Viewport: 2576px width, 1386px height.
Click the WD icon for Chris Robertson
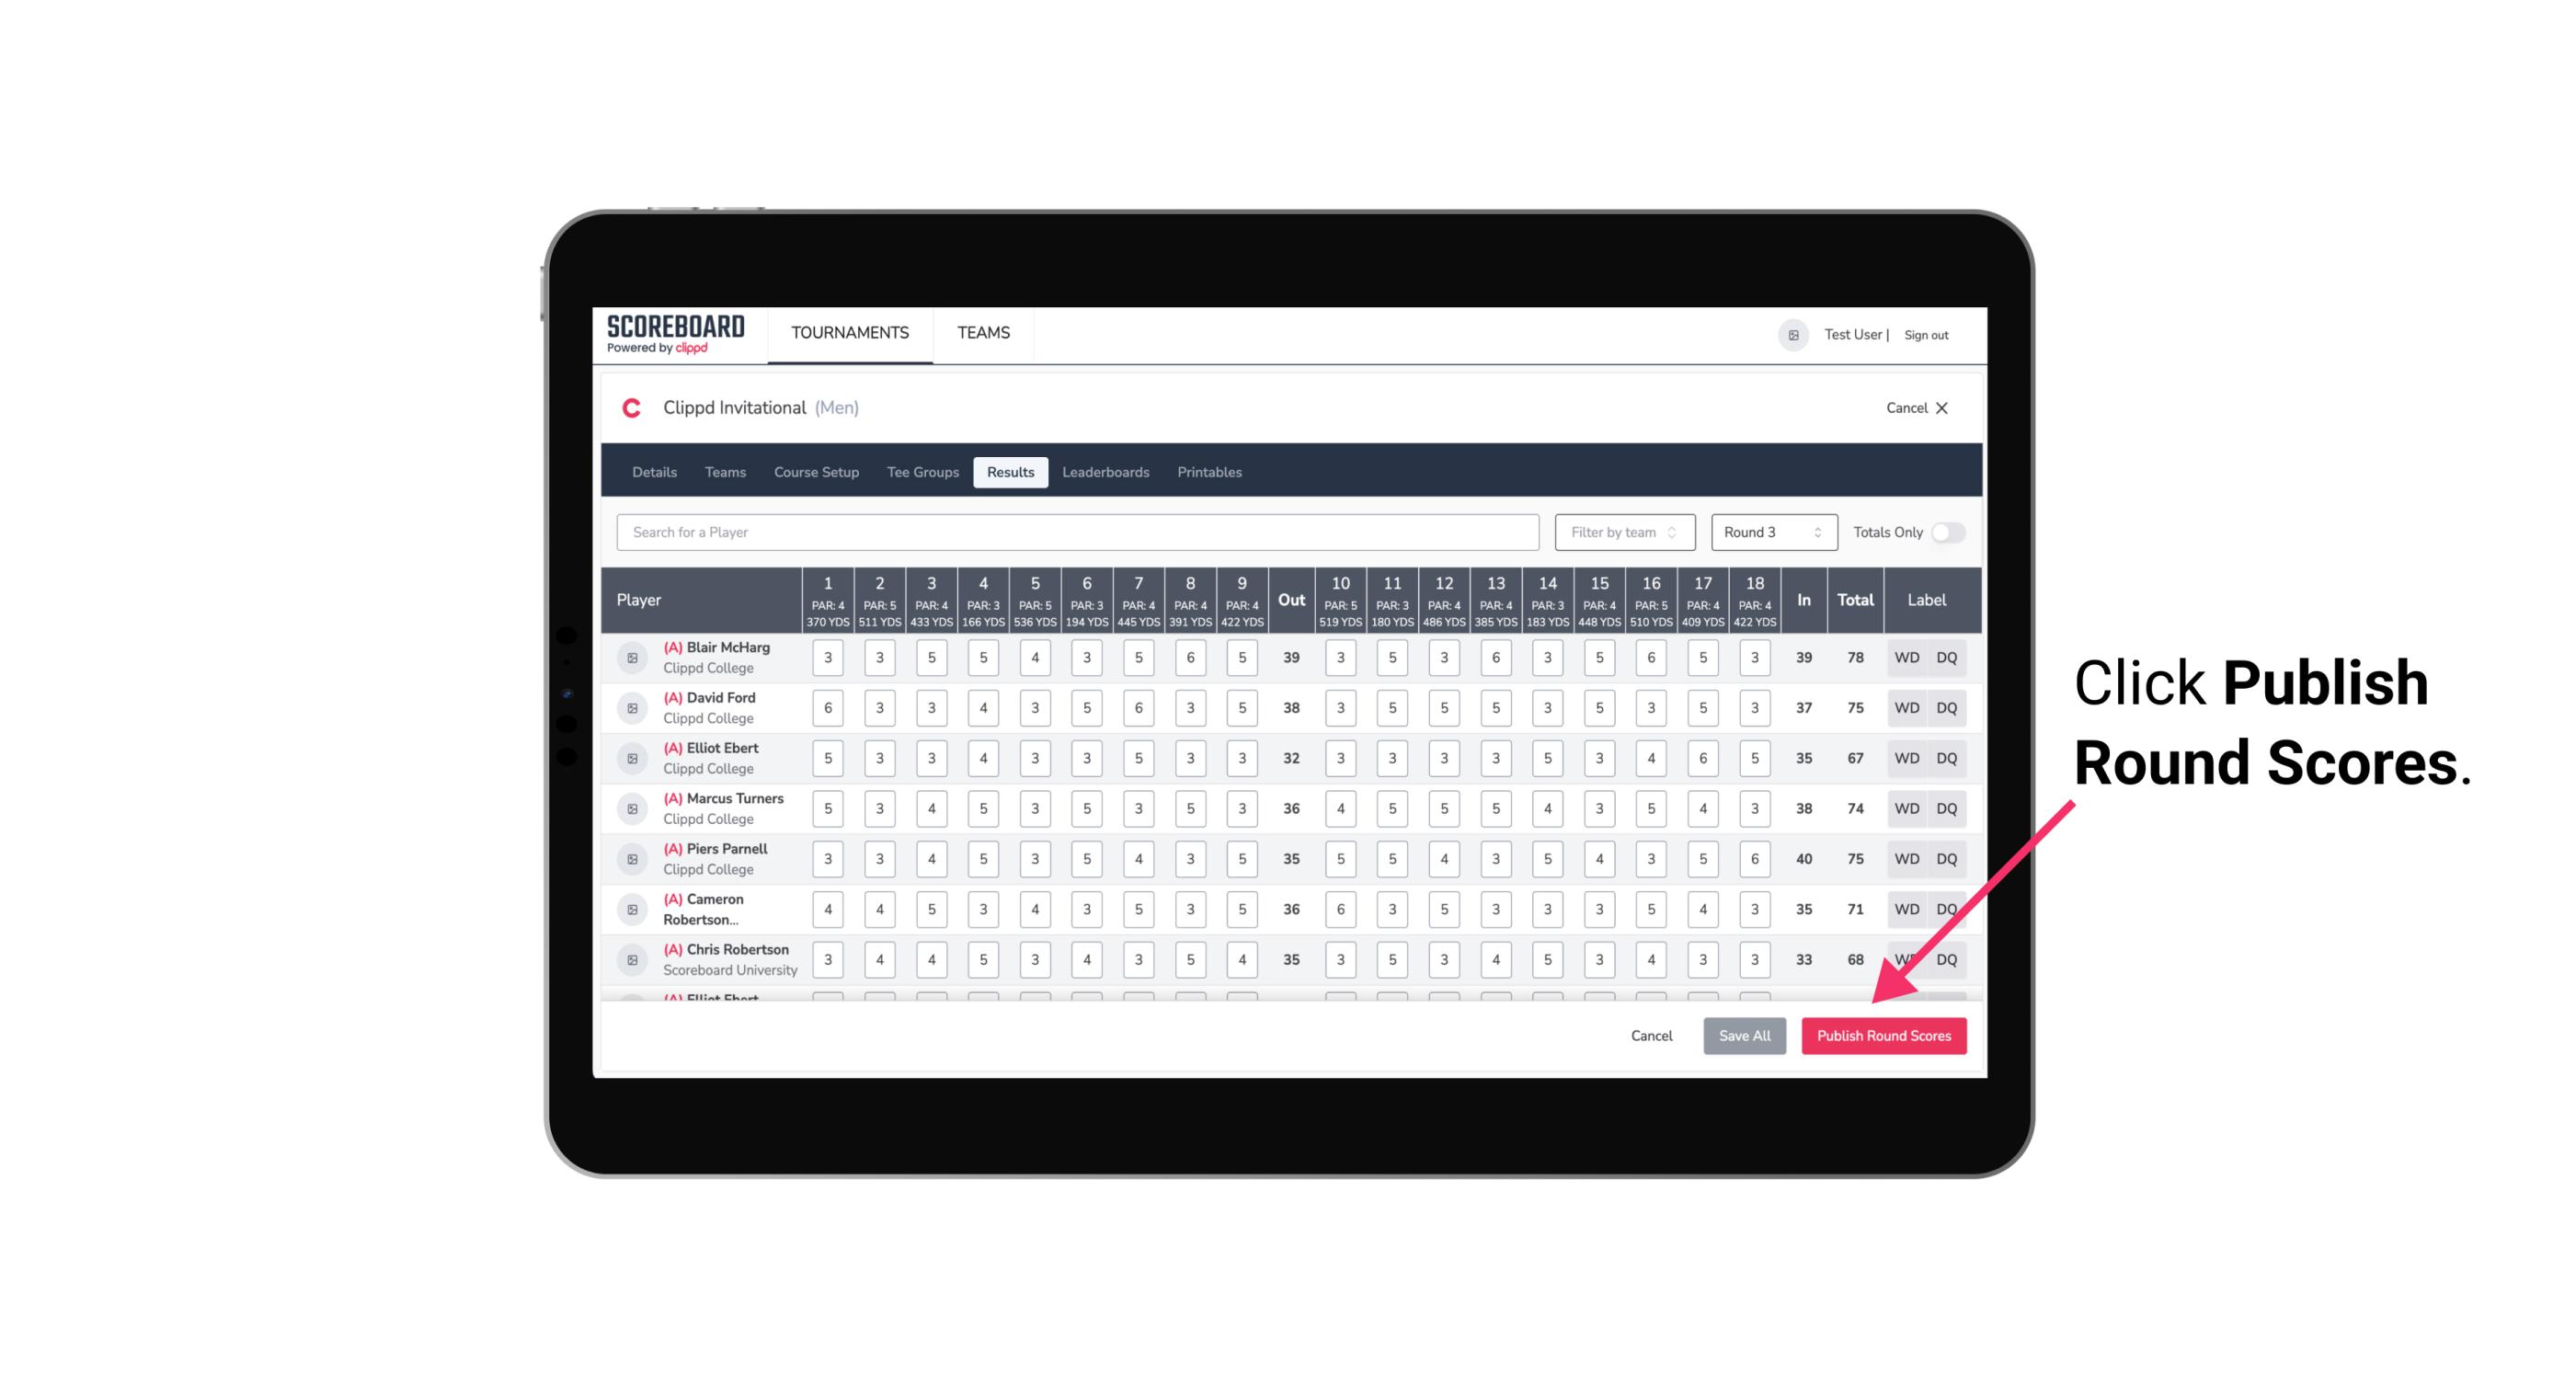tap(1906, 957)
